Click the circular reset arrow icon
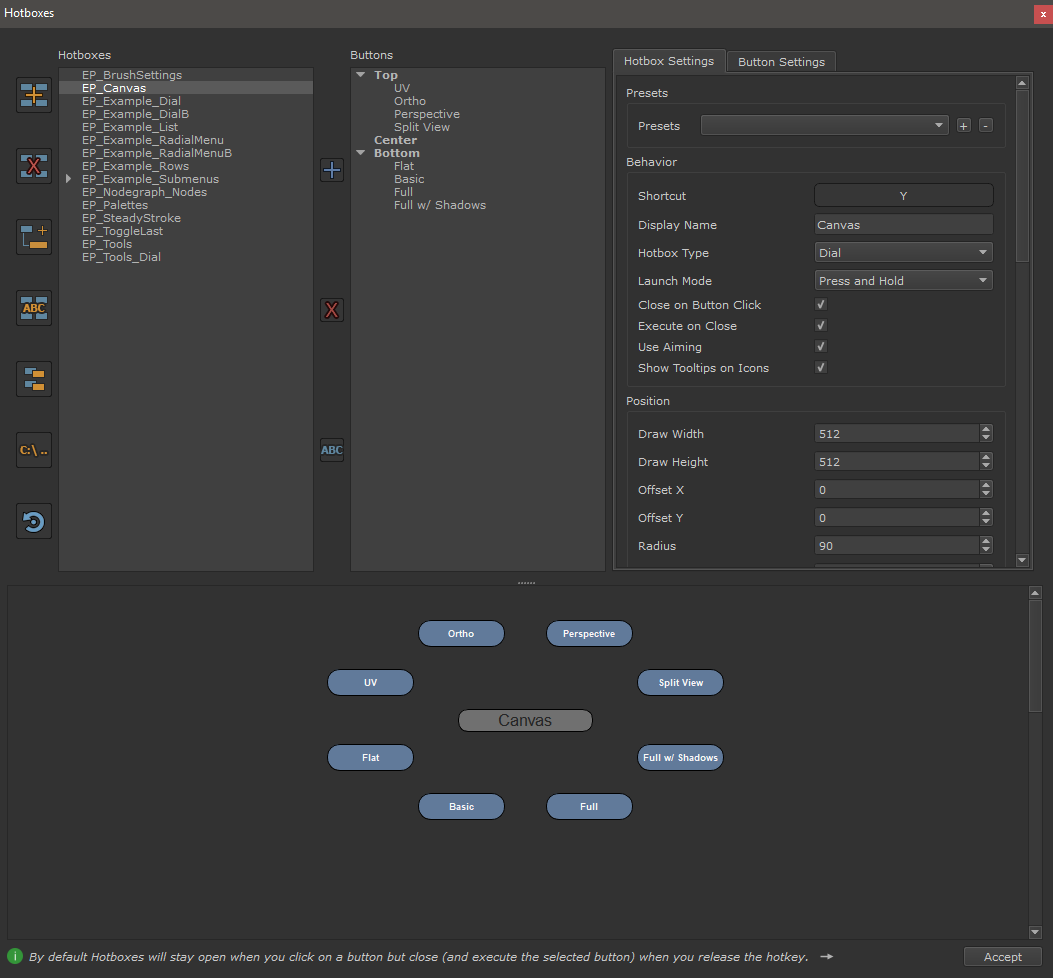The image size is (1053, 978). [34, 521]
